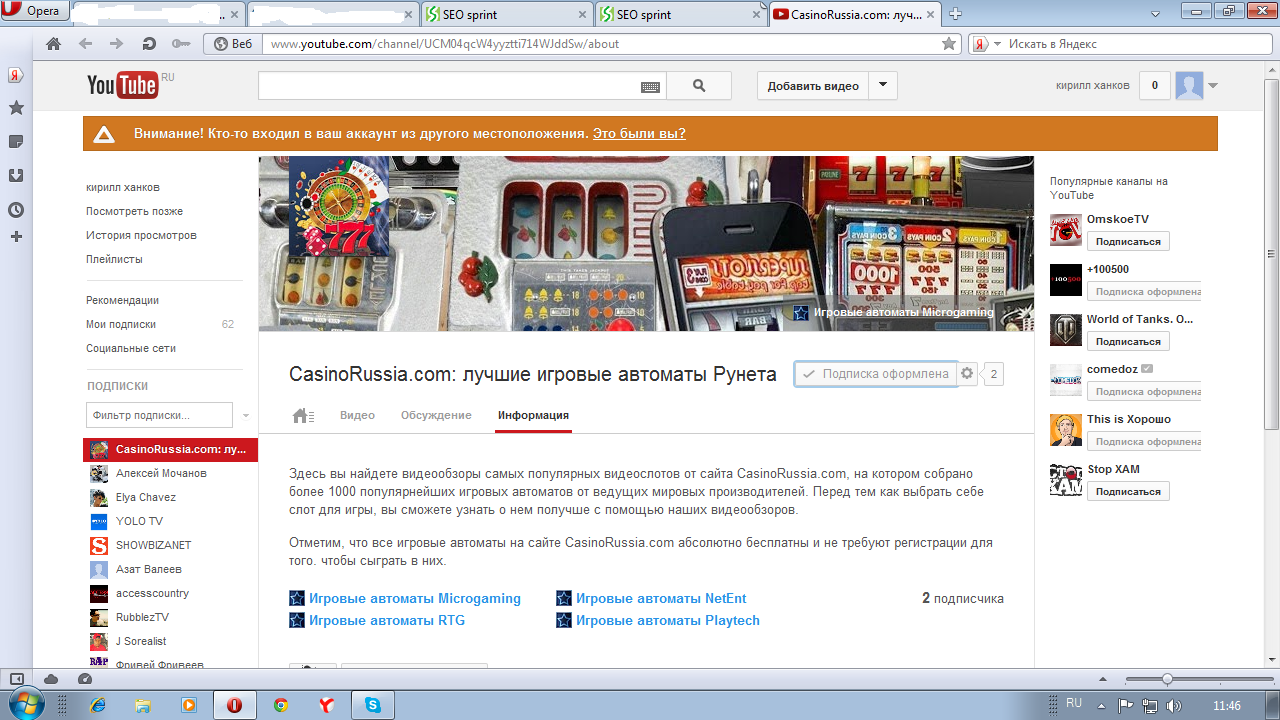Subscribe to World of Tanks channel

(x=1128, y=342)
